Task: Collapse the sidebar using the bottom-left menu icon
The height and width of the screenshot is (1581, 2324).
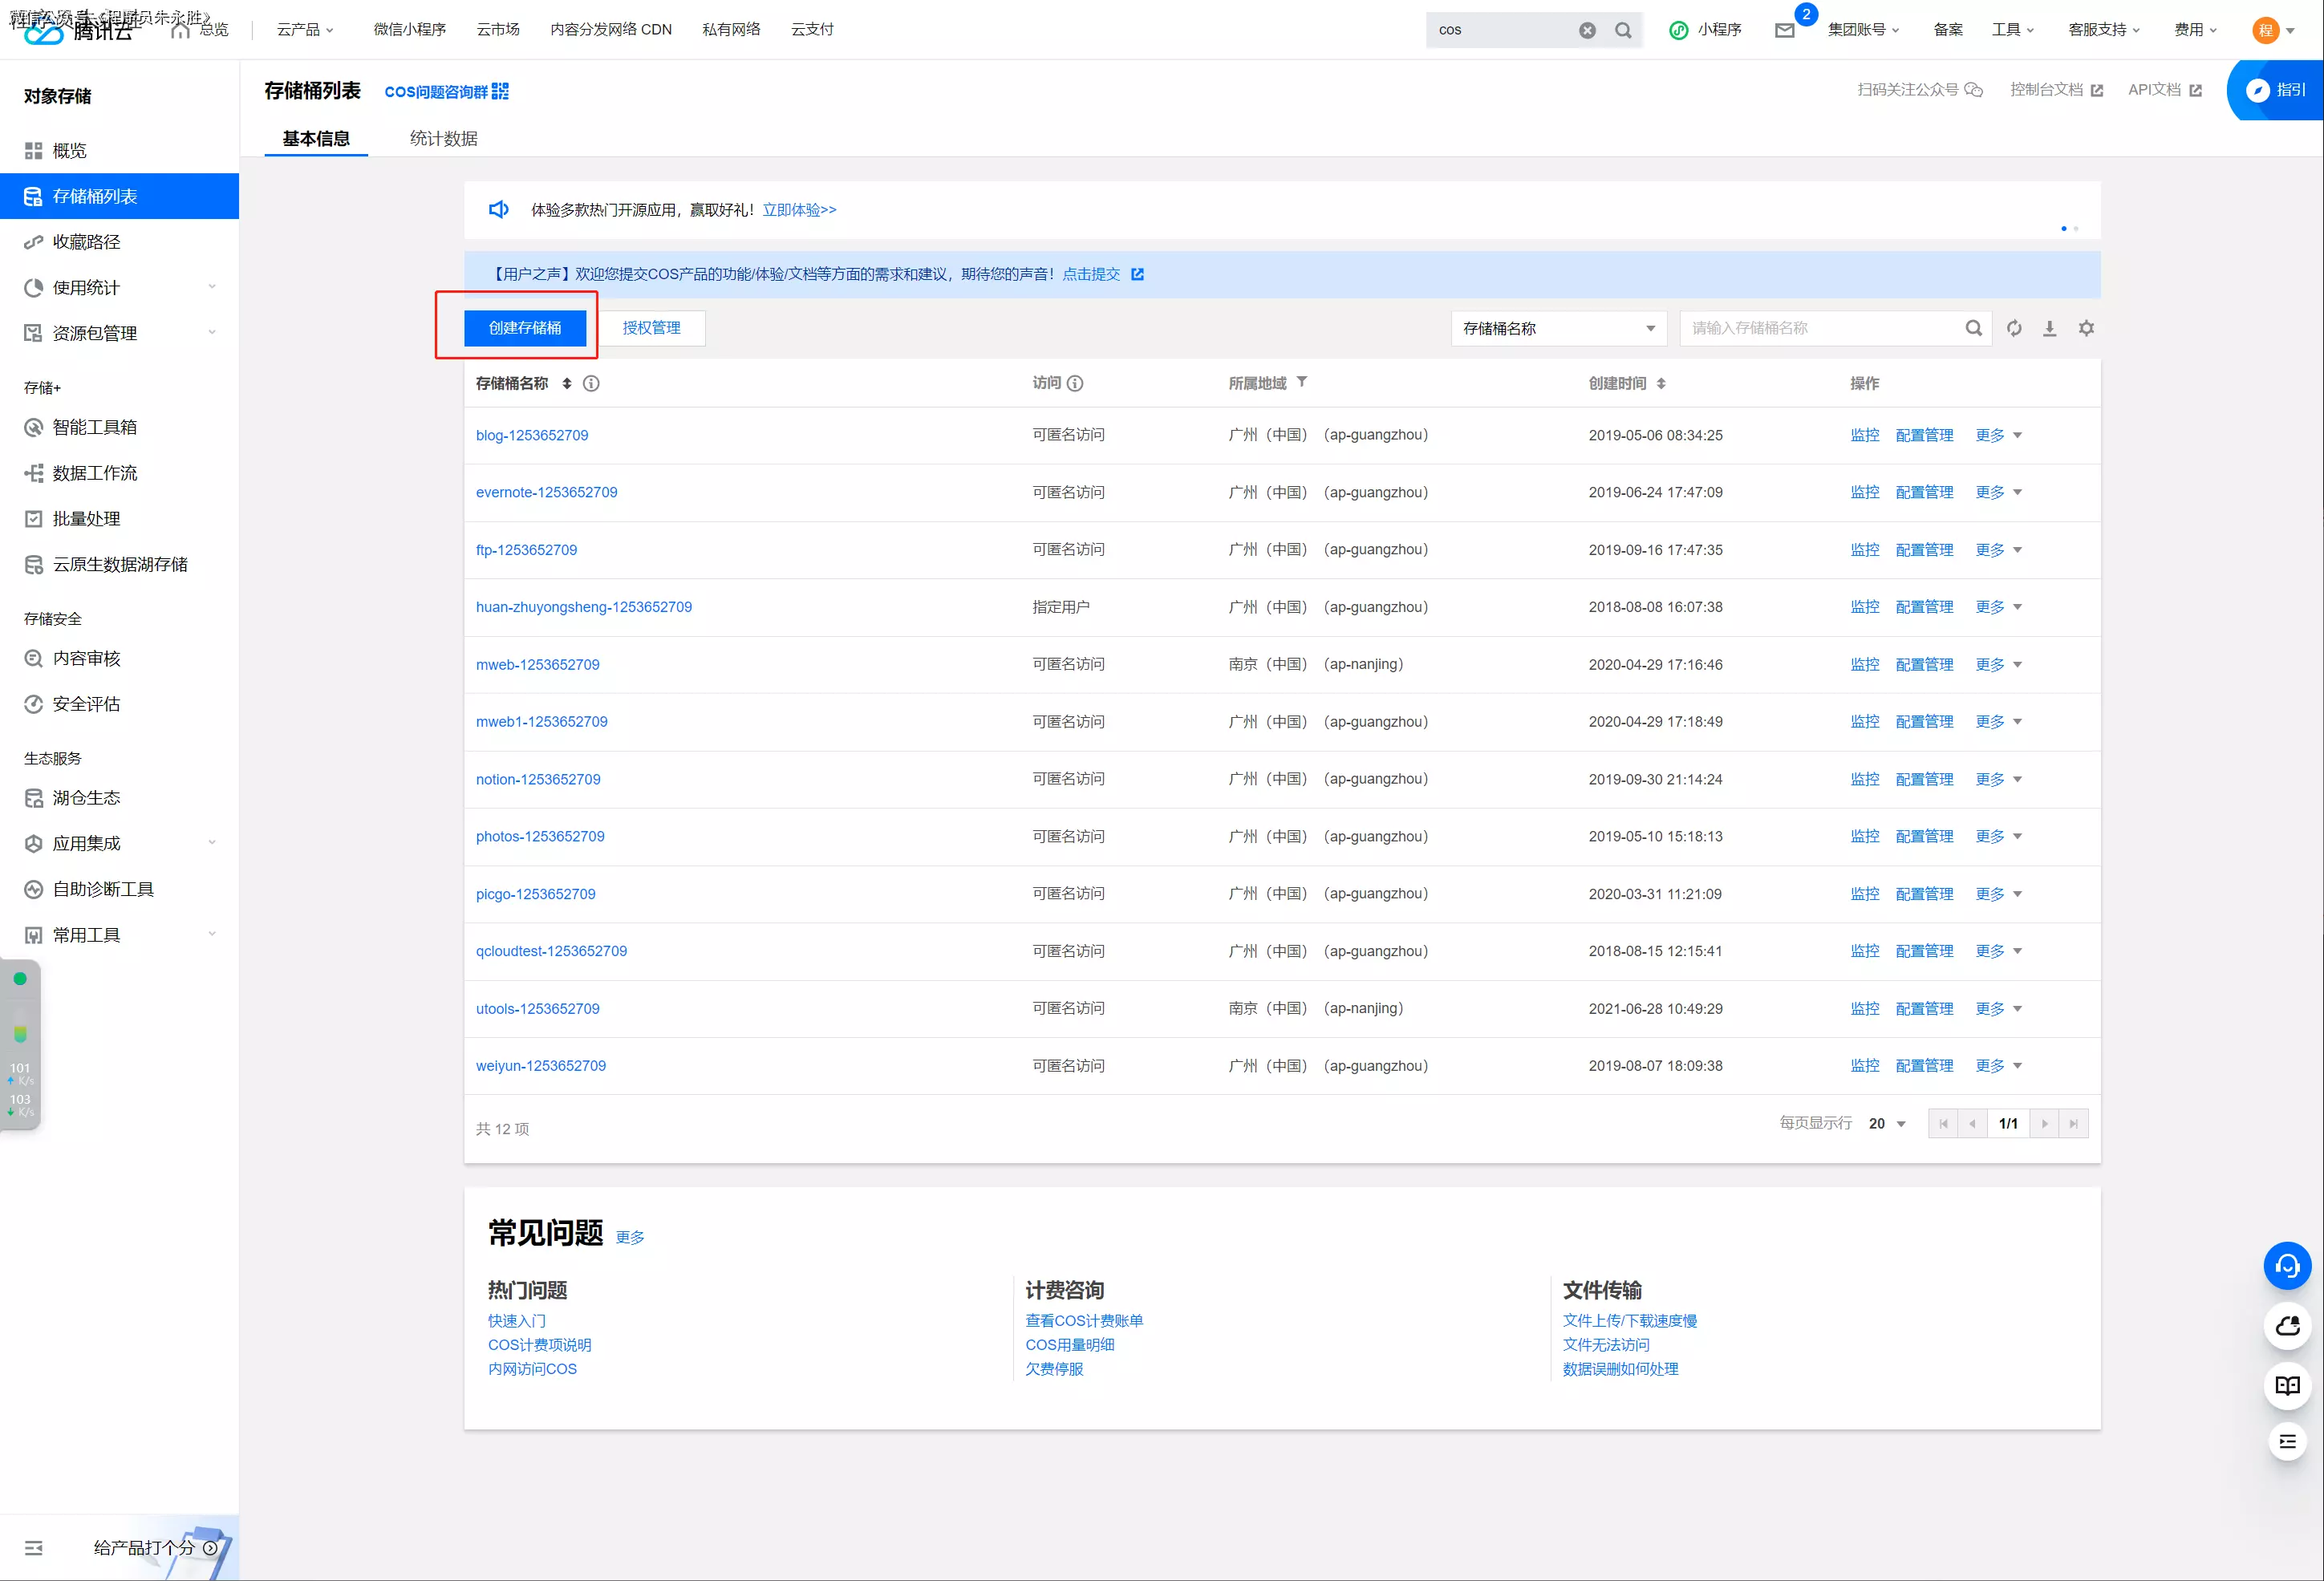Action: (33, 1548)
